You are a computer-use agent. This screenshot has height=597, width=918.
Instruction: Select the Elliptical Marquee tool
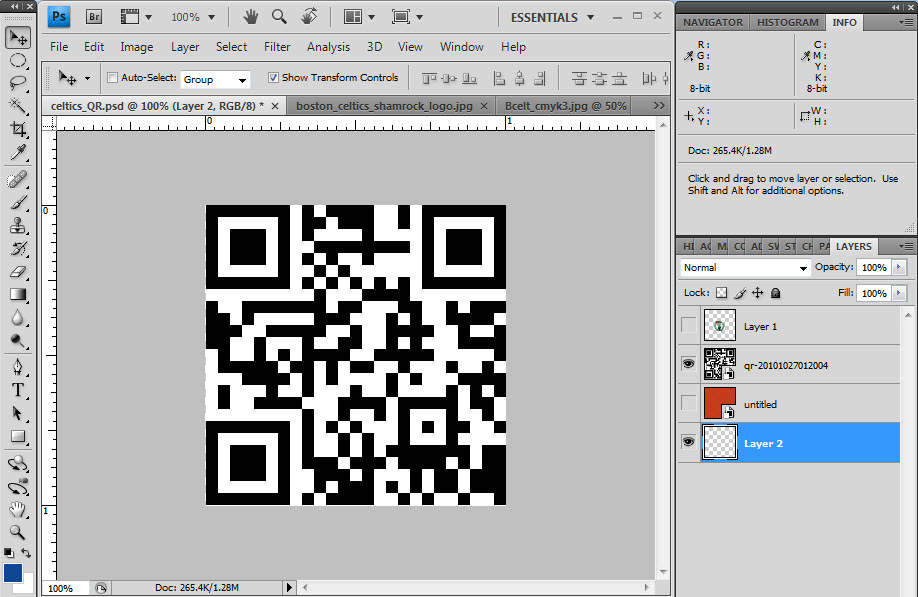[18, 60]
